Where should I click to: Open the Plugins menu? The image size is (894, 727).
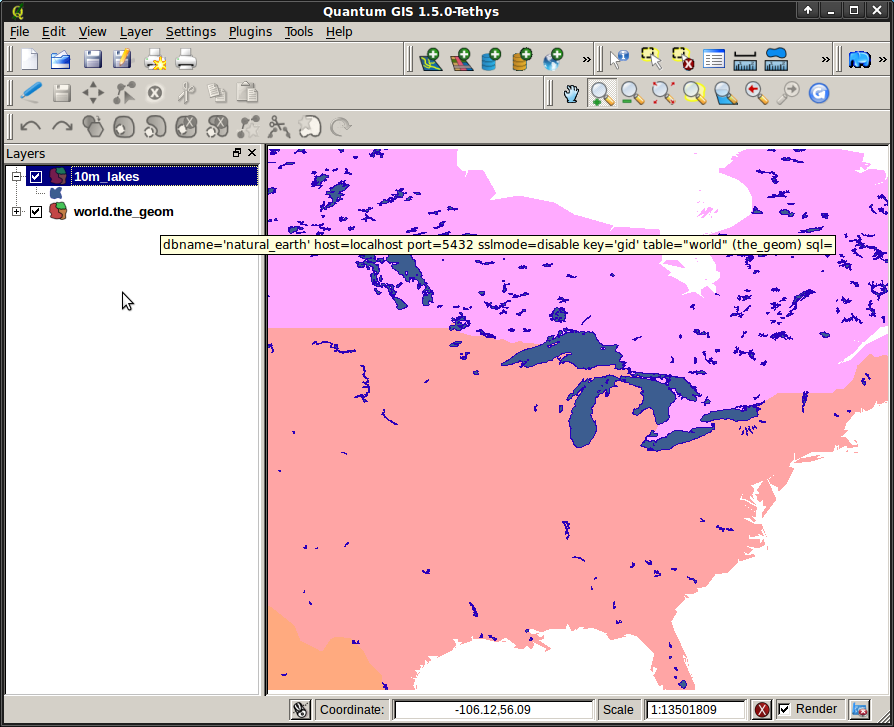250,32
